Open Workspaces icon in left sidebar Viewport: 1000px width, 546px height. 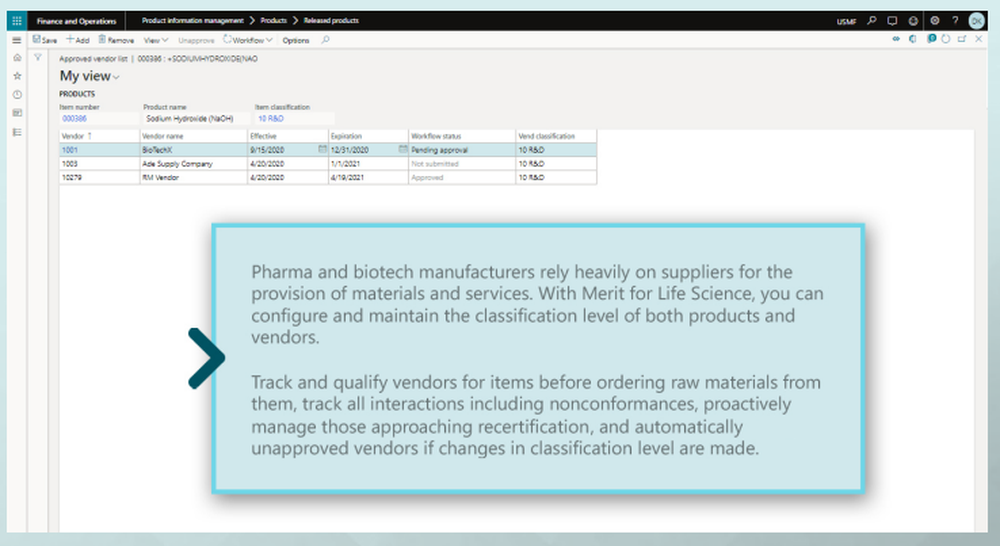(x=17, y=113)
